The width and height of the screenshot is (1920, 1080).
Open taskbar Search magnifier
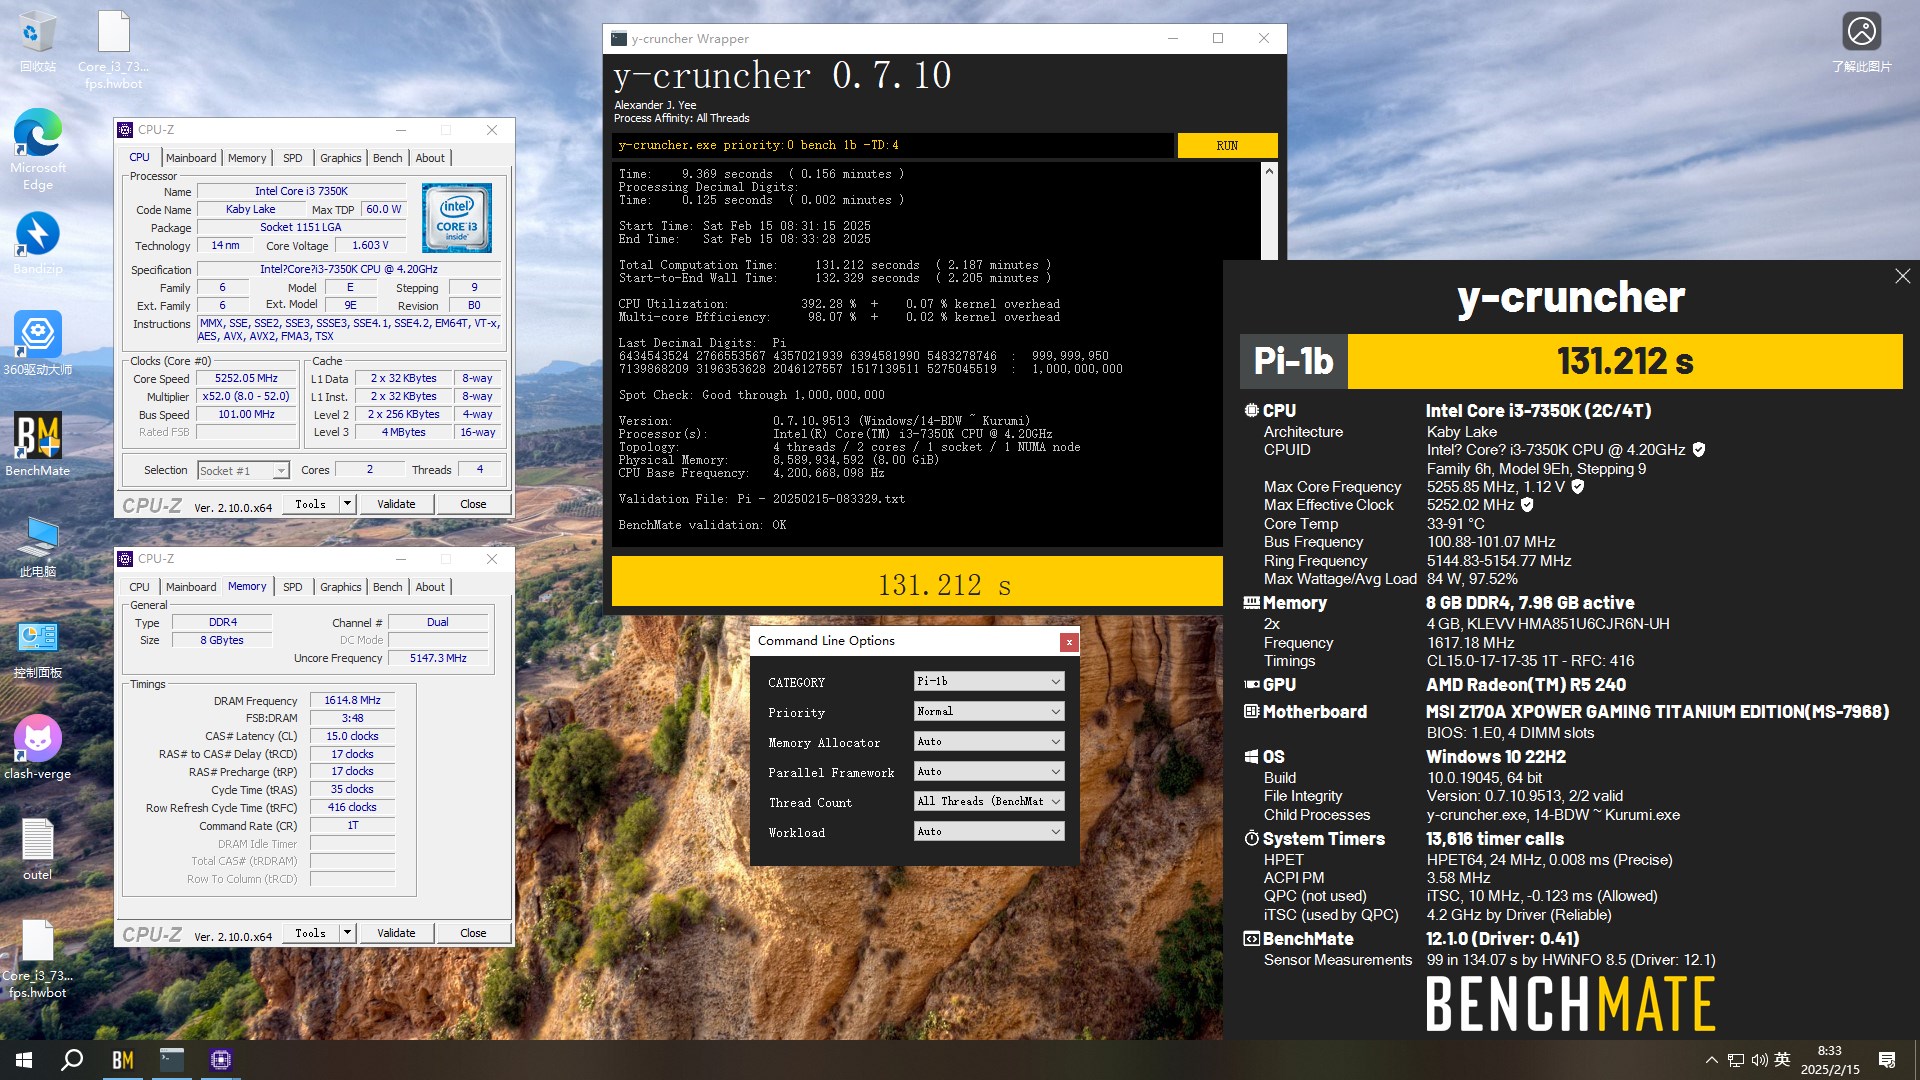[72, 1060]
